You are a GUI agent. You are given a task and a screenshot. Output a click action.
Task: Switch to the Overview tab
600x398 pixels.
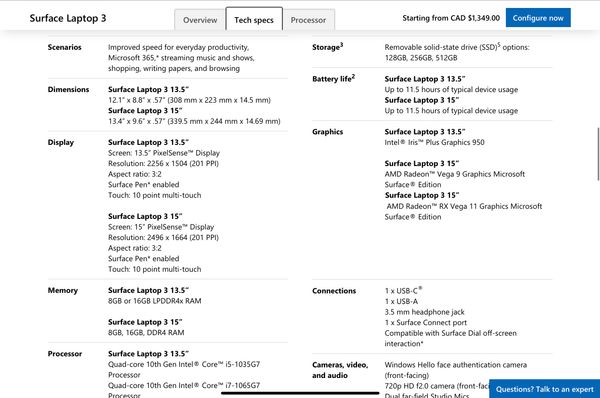200,20
